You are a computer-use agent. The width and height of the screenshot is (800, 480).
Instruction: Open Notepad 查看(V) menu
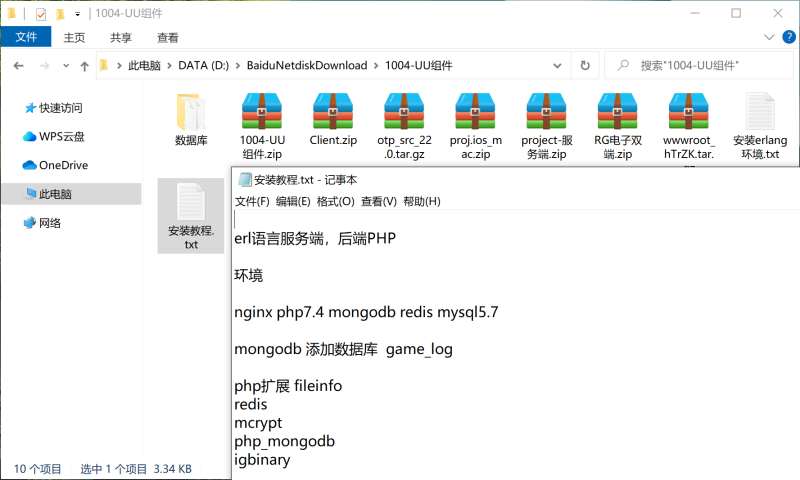[379, 201]
